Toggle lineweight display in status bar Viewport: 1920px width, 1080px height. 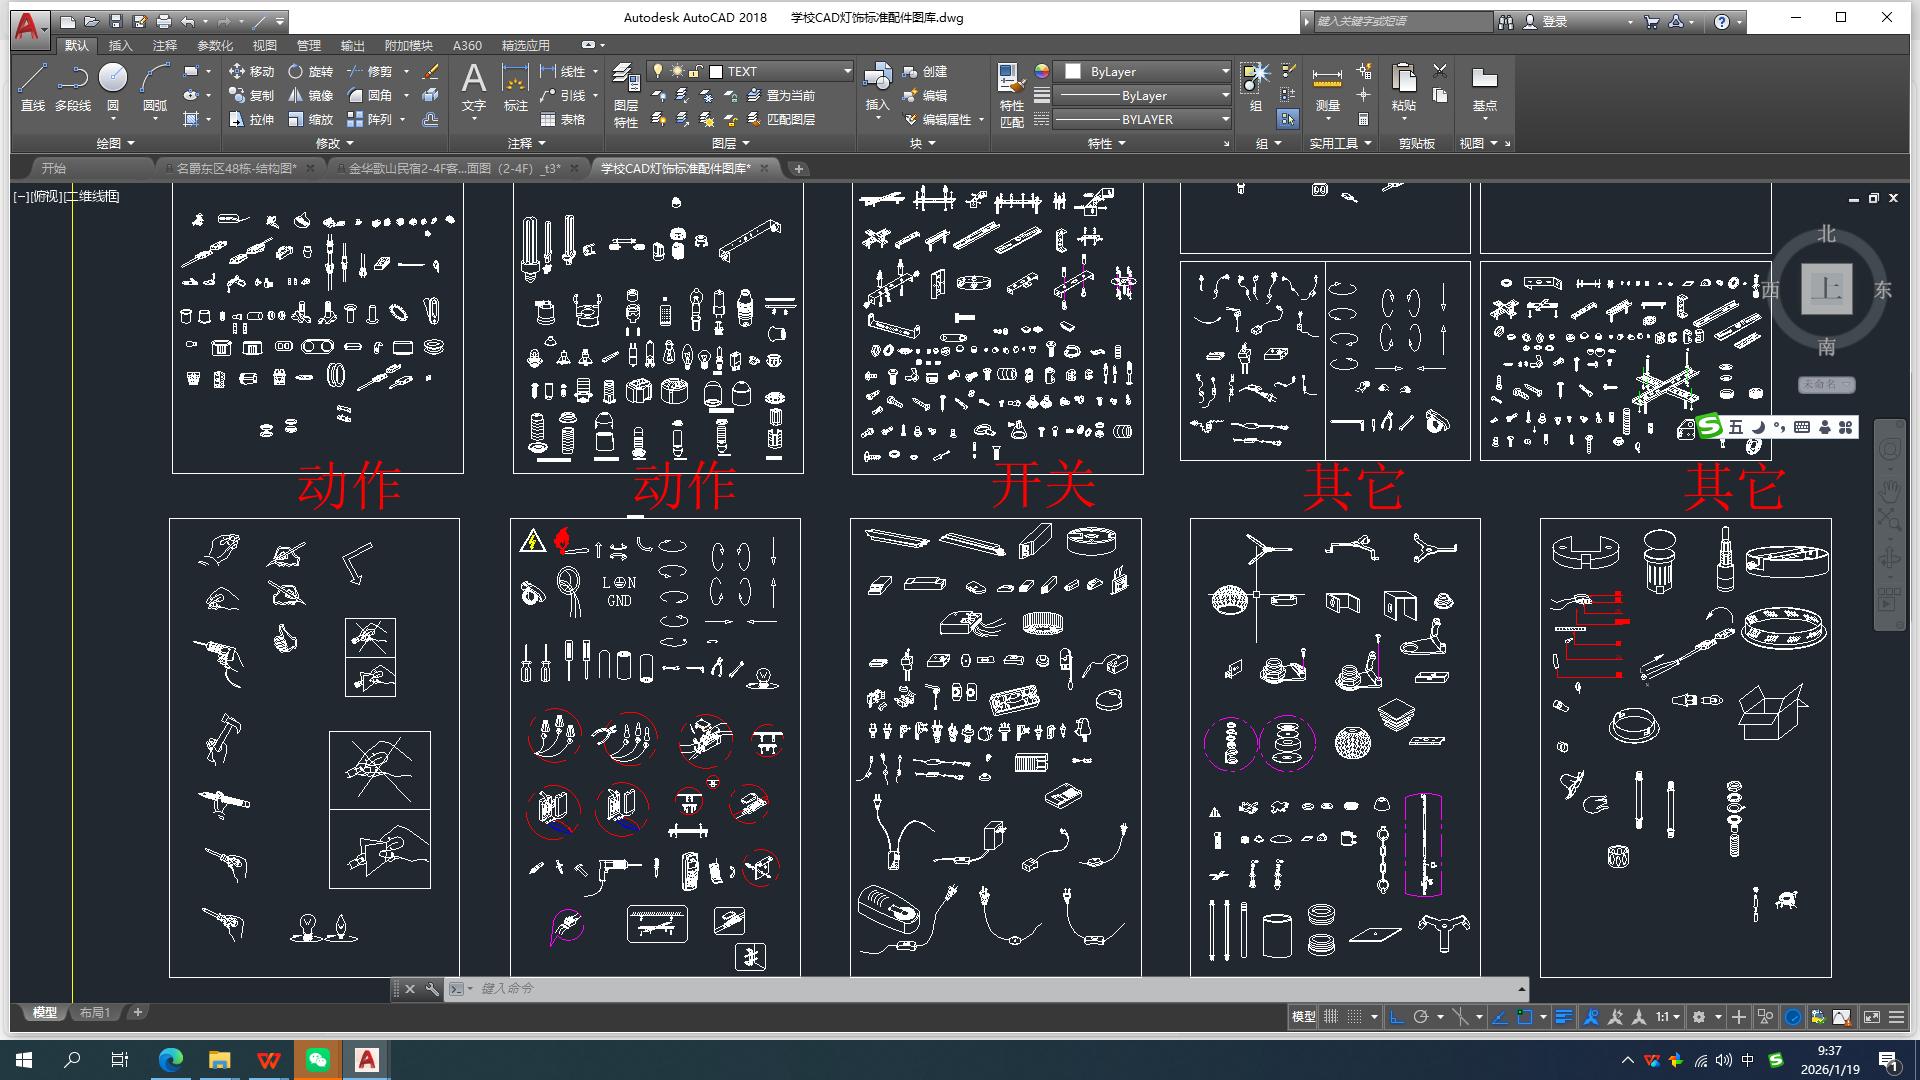[x=1564, y=1017]
